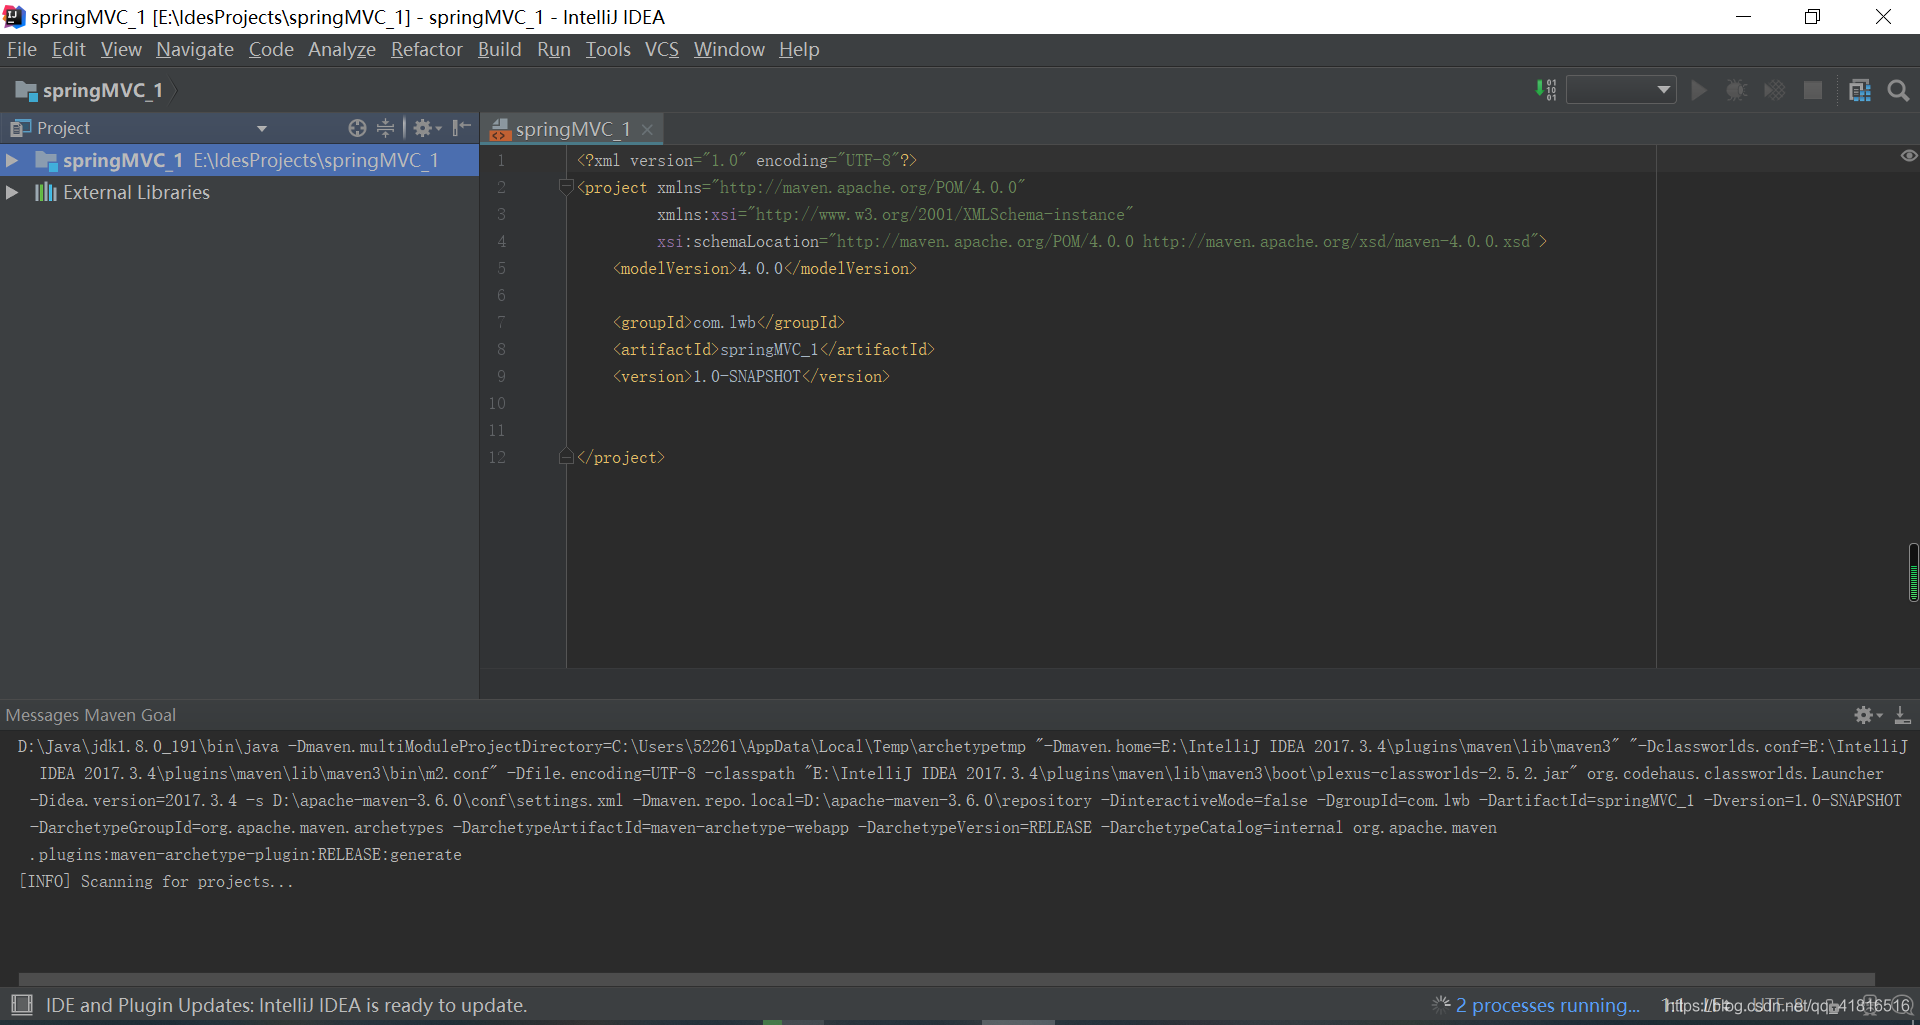Open Messages panel settings gear
Viewport: 1920px width, 1025px height.
click(1867, 715)
